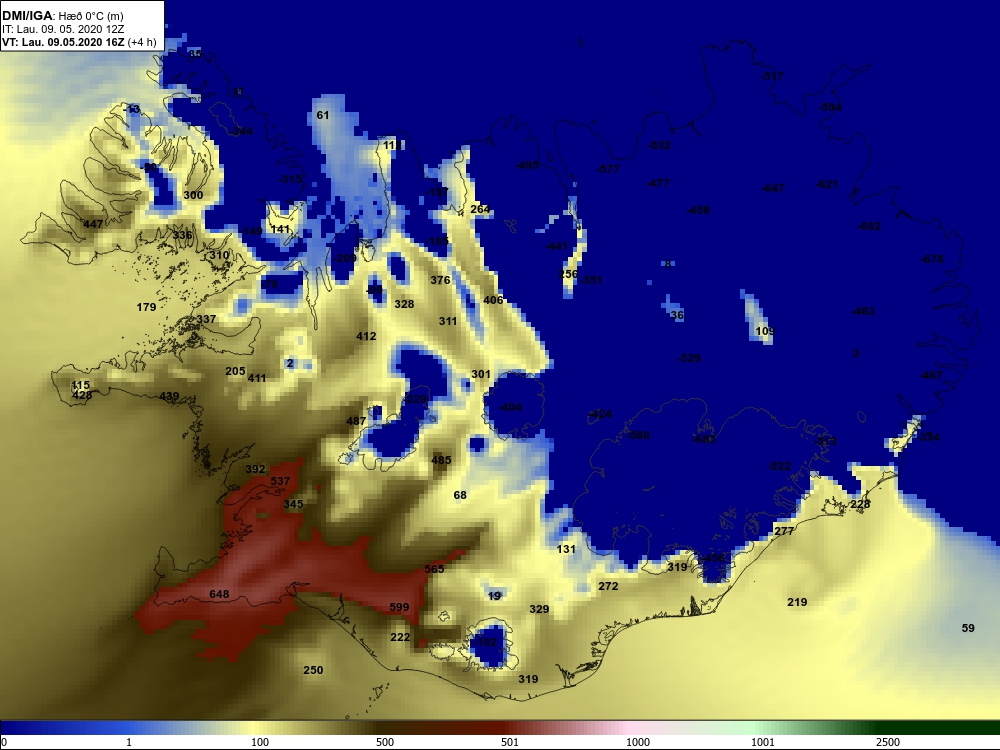Click the map value '59' near the east edge

[968, 628]
